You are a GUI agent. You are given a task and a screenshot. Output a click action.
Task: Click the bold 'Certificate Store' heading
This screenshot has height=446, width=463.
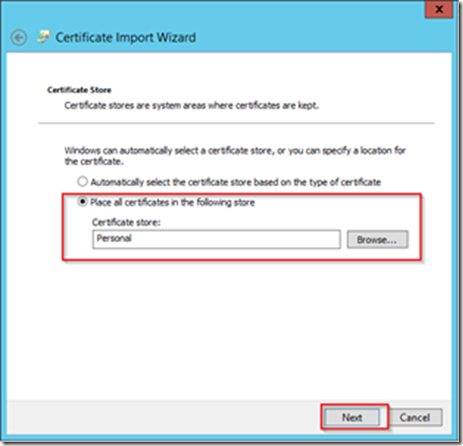click(x=79, y=90)
